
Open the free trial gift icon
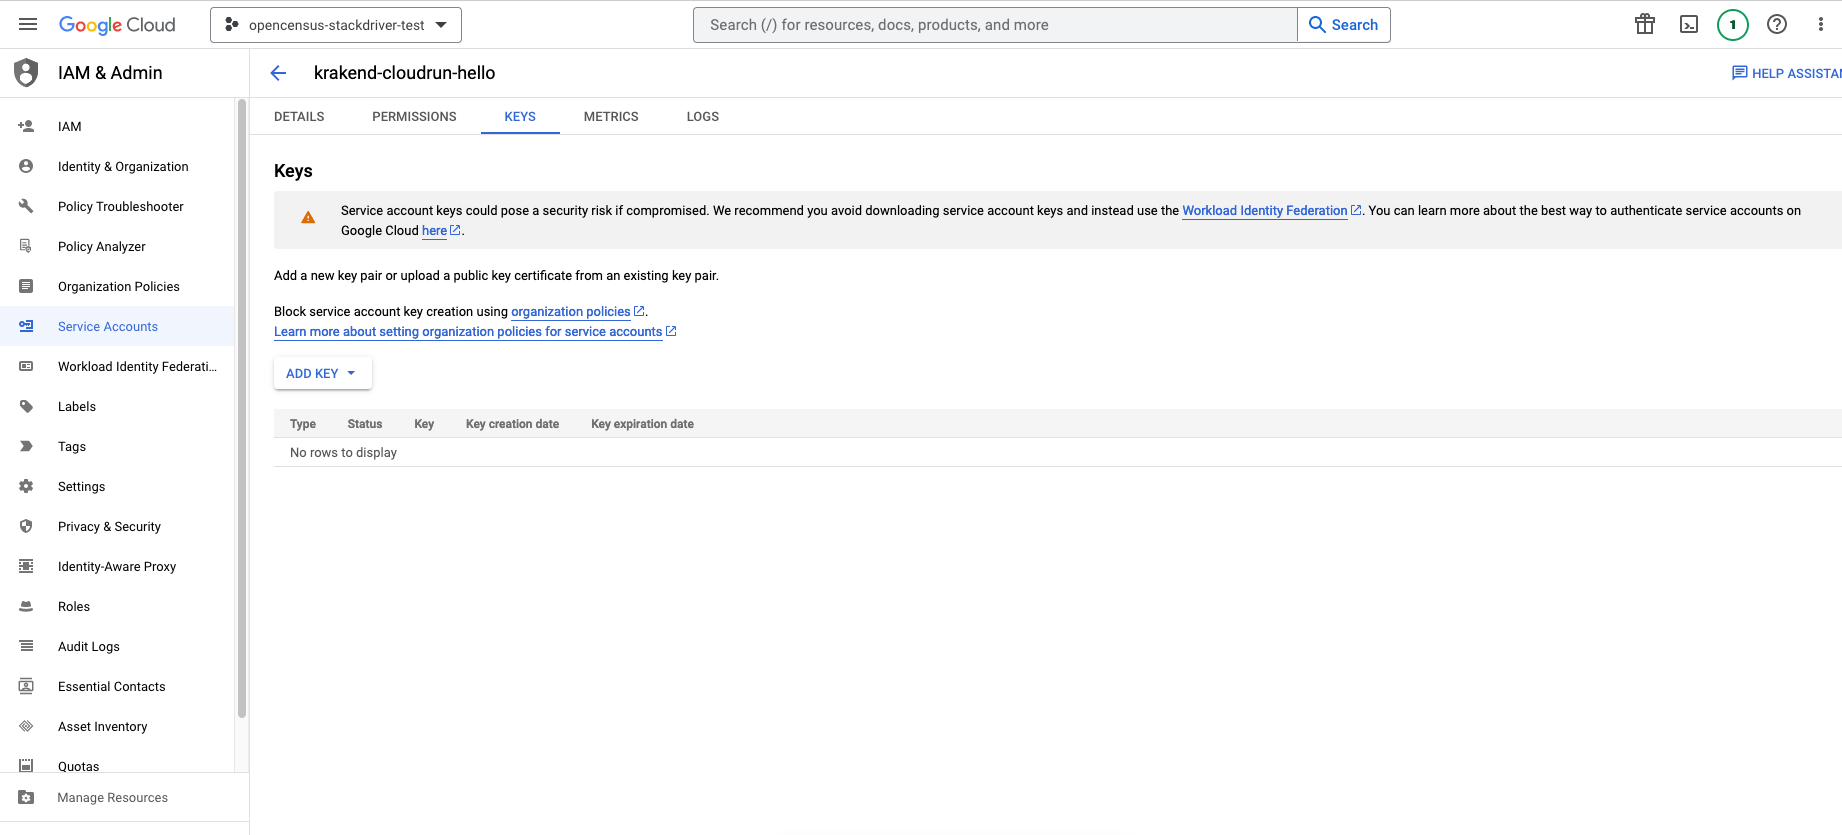click(x=1645, y=25)
